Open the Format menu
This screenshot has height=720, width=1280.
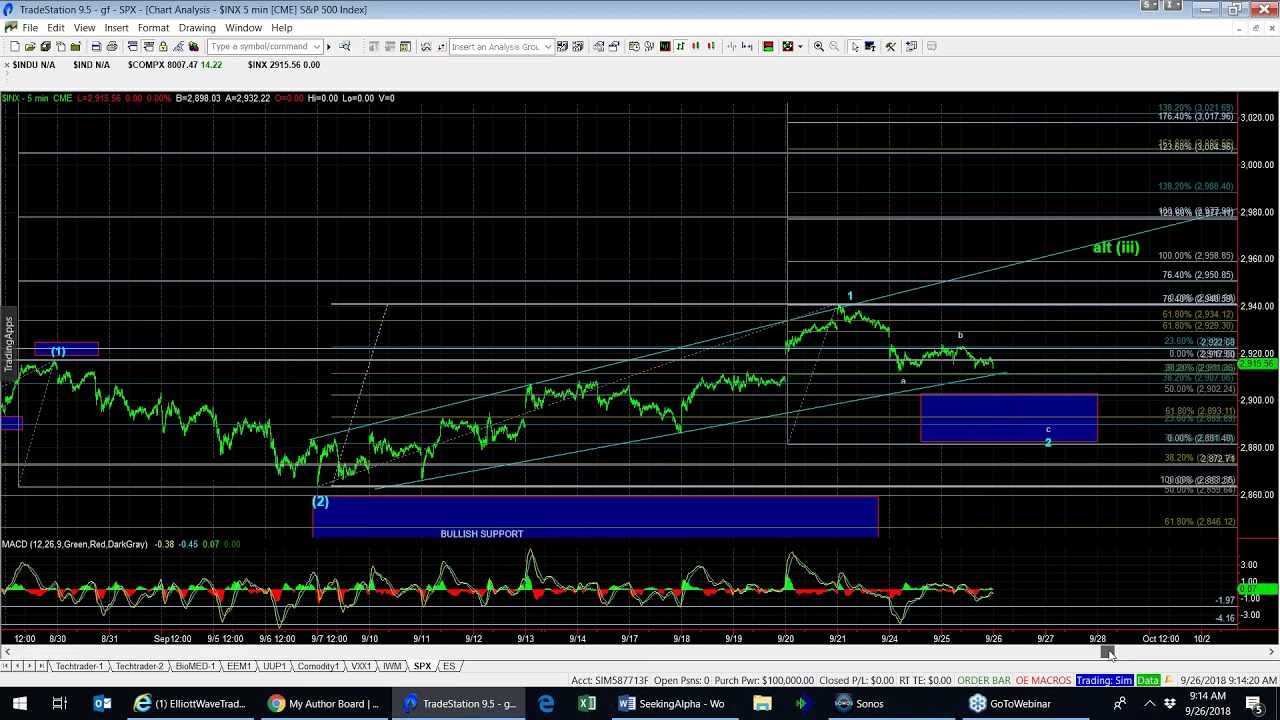pos(153,28)
